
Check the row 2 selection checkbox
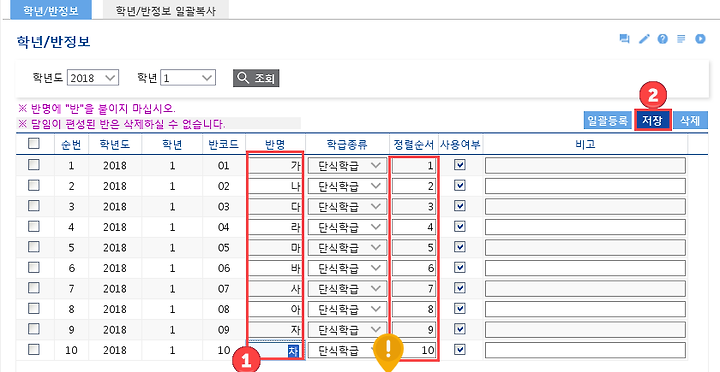[34, 185]
